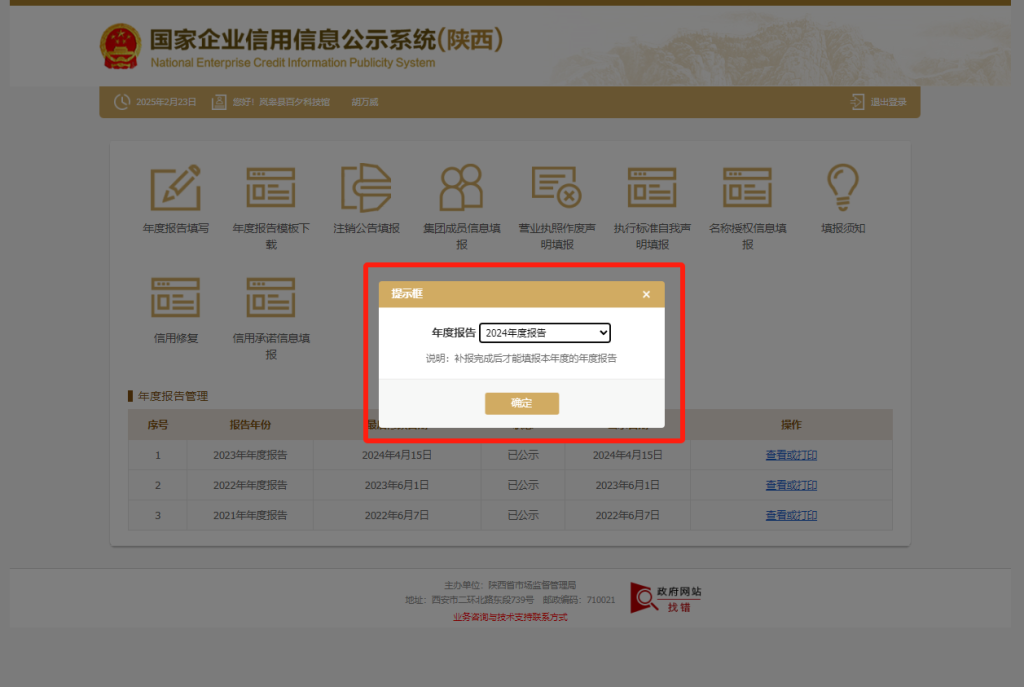
Task: Open 查看或打印 for 2021年度报告
Action: click(x=791, y=515)
